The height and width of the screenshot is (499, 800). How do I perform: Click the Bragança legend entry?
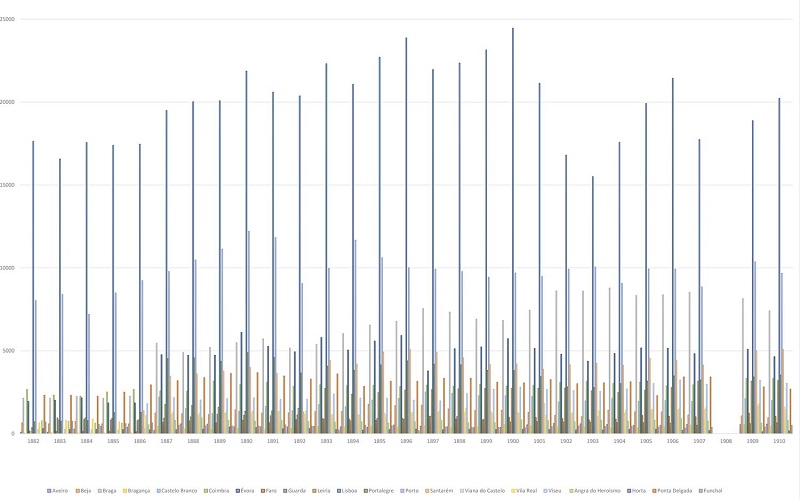141,491
